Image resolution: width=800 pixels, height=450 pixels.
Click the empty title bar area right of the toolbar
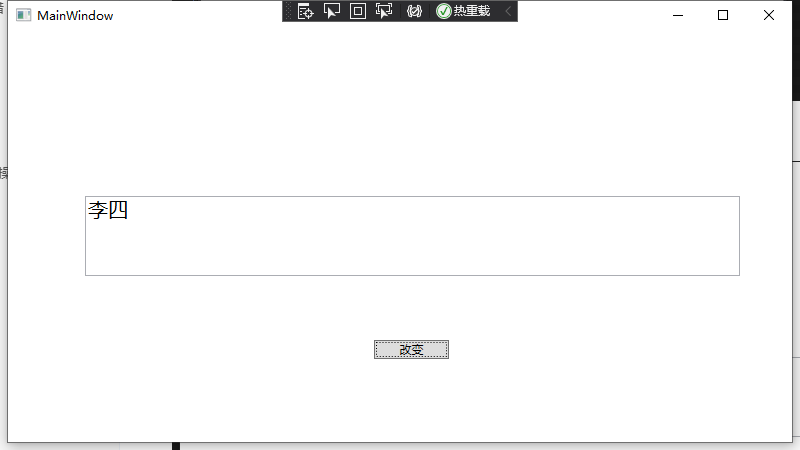coord(587,15)
